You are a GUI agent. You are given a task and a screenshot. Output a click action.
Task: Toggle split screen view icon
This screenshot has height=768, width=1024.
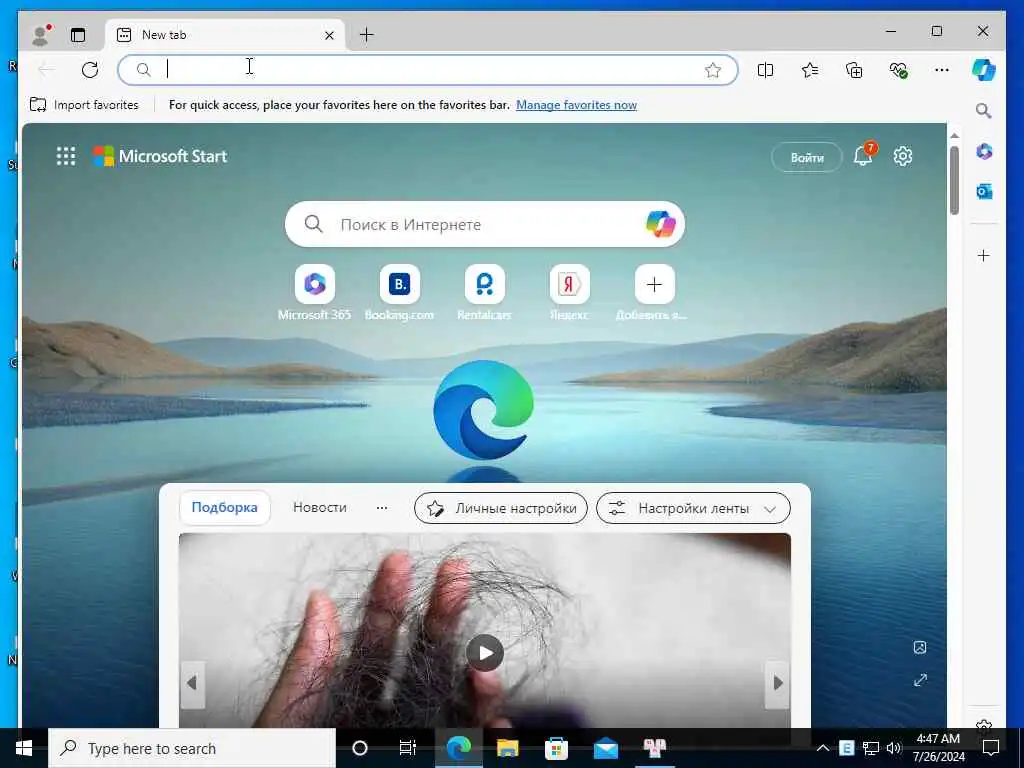[765, 70]
